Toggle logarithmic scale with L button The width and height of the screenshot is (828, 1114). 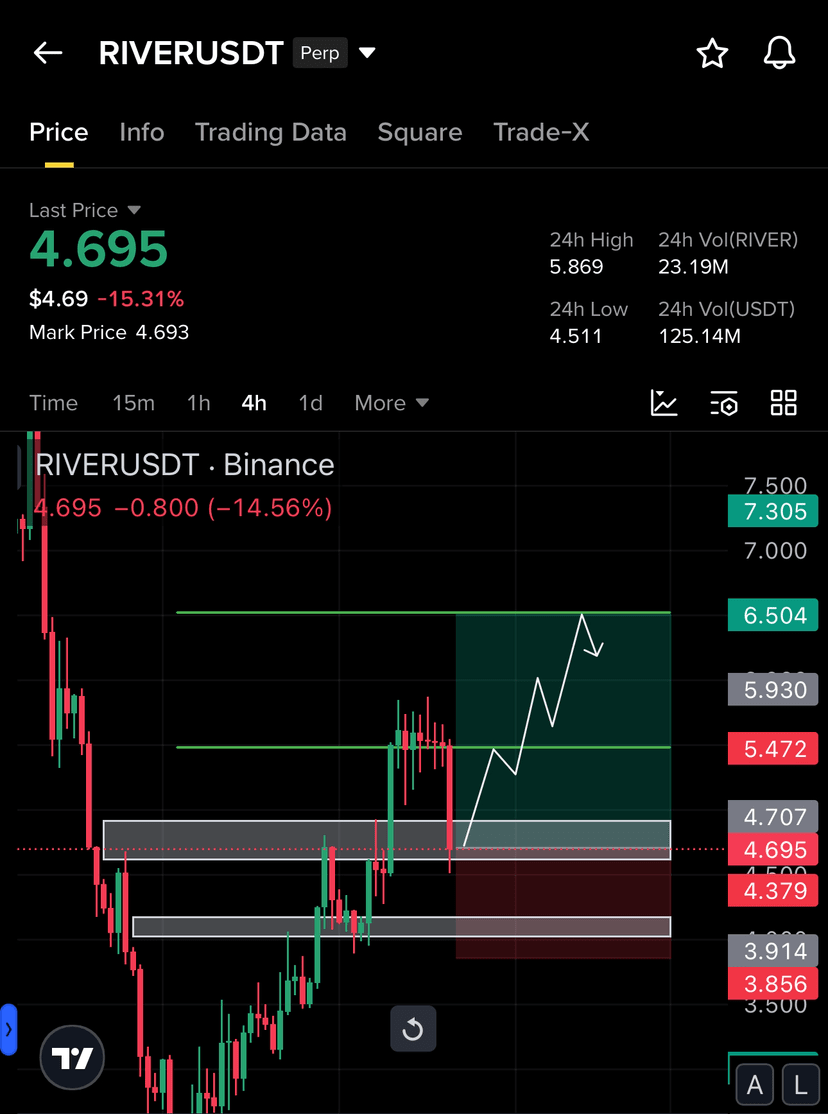801,1085
